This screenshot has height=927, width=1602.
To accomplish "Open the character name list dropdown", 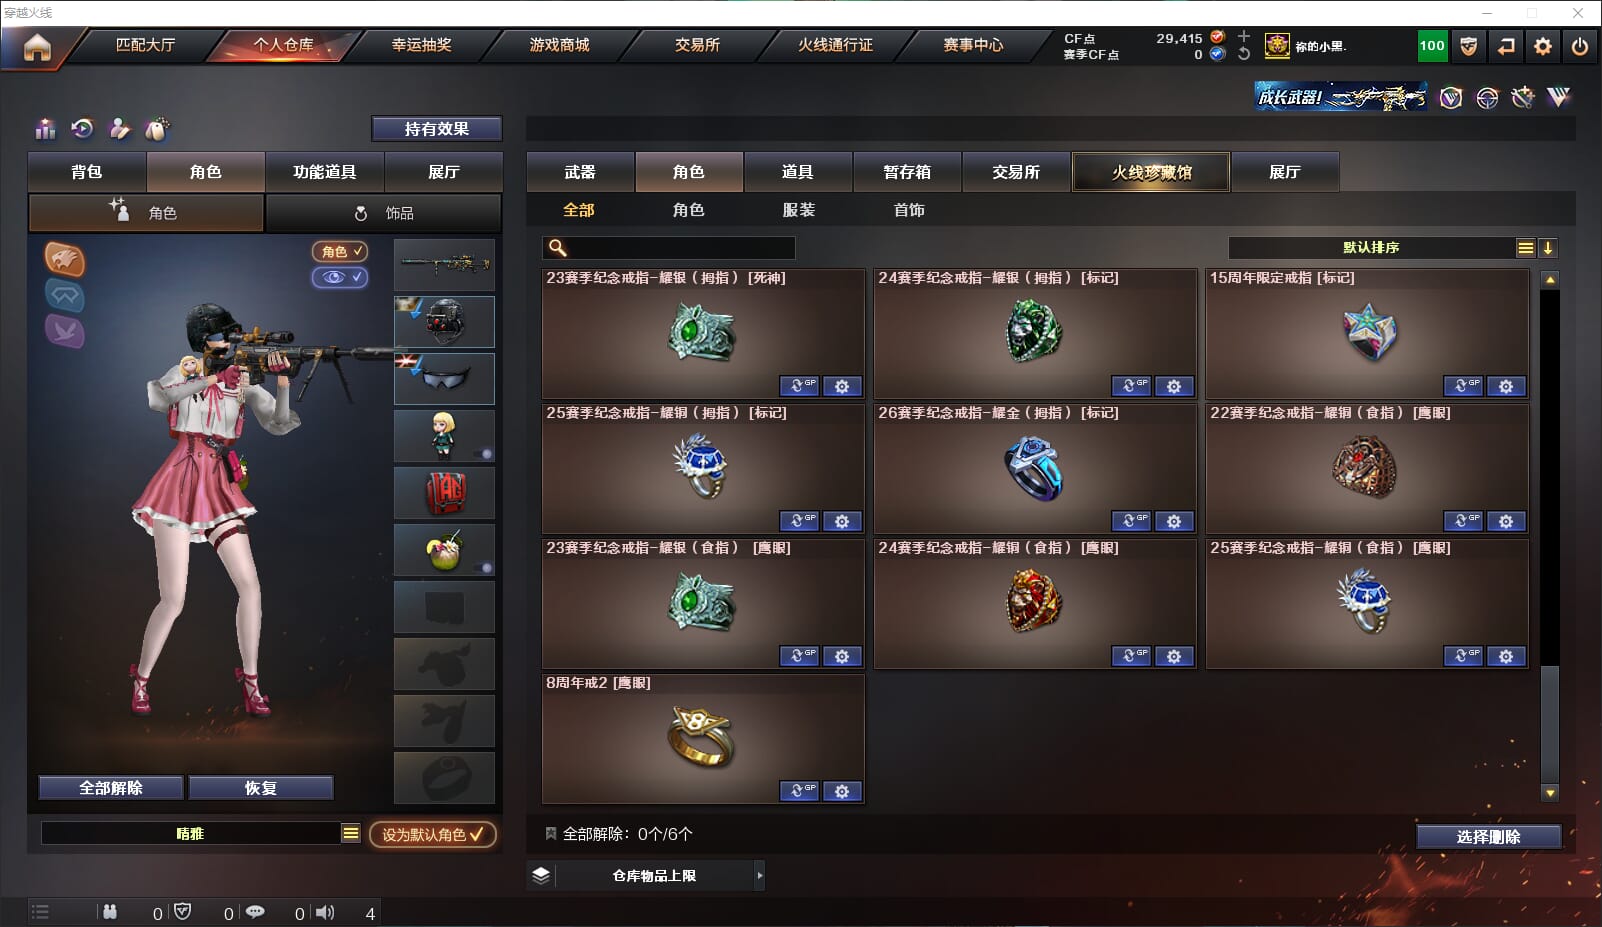I will click(x=351, y=833).
